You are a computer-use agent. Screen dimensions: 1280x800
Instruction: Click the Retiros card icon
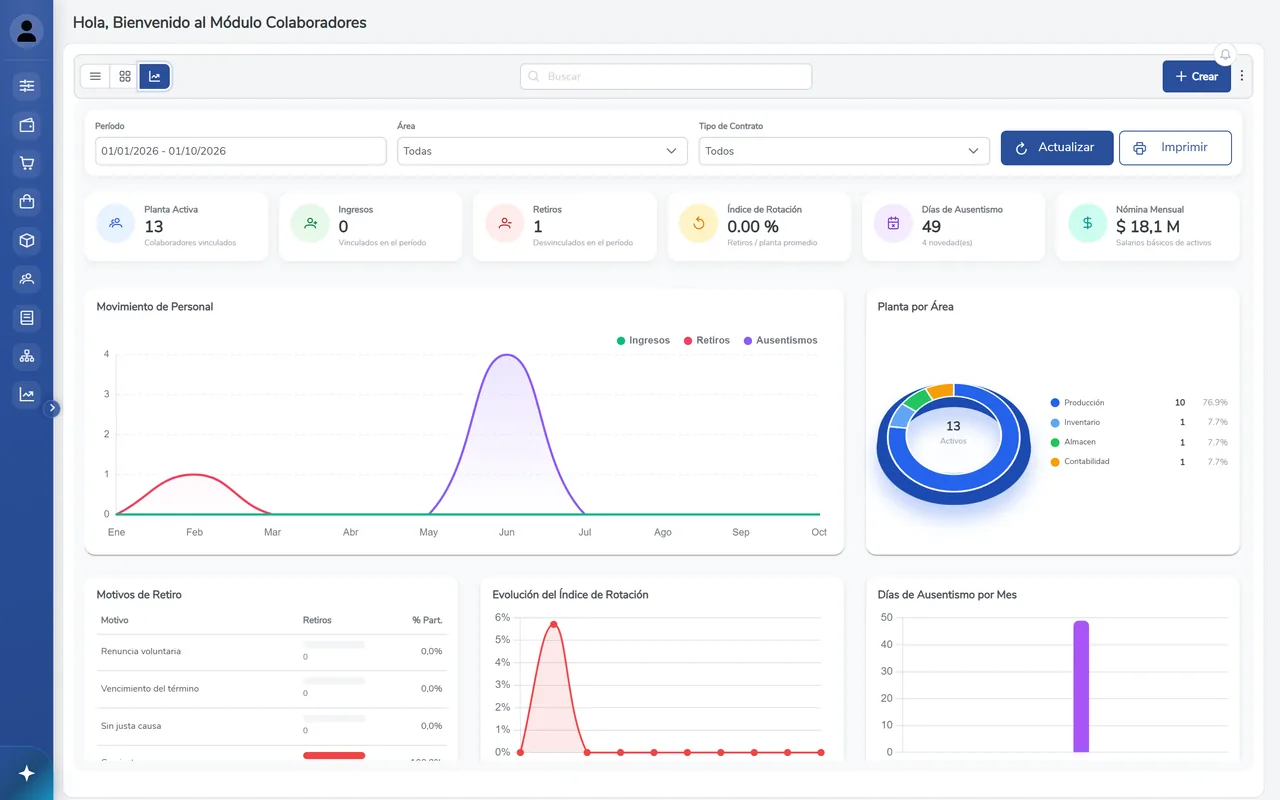(x=505, y=223)
